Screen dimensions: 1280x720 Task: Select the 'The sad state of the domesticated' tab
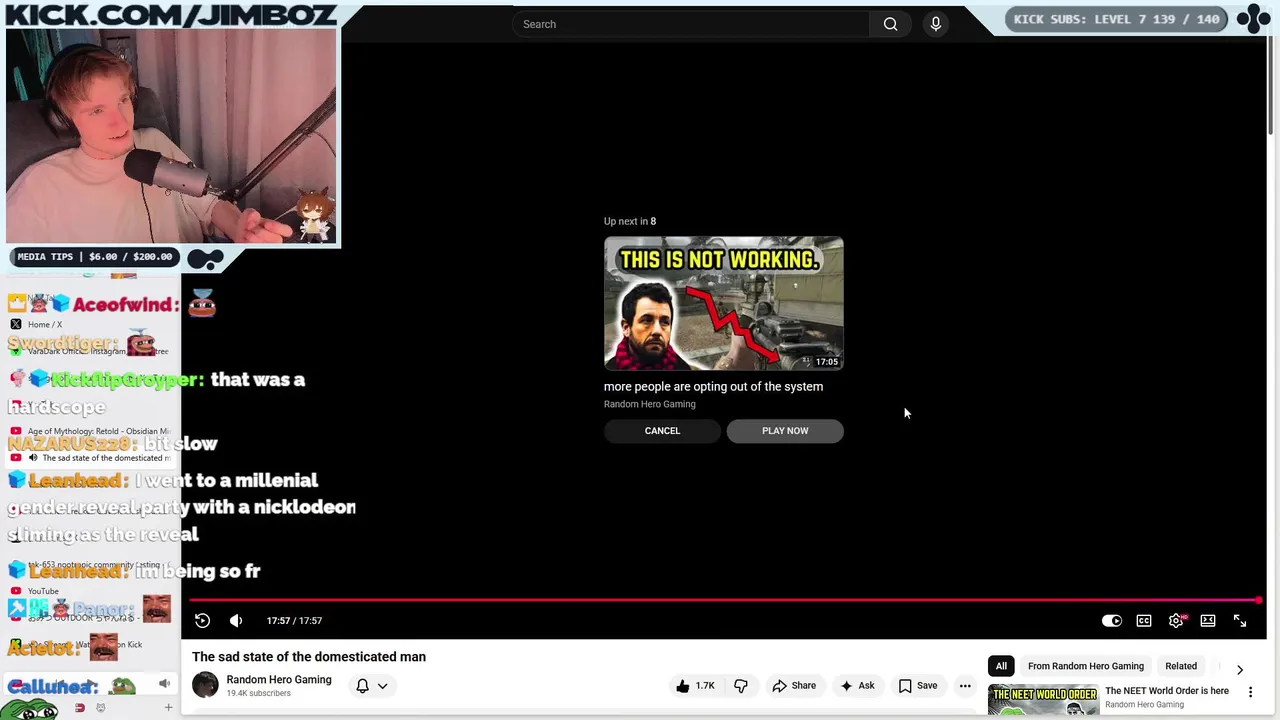[92, 458]
